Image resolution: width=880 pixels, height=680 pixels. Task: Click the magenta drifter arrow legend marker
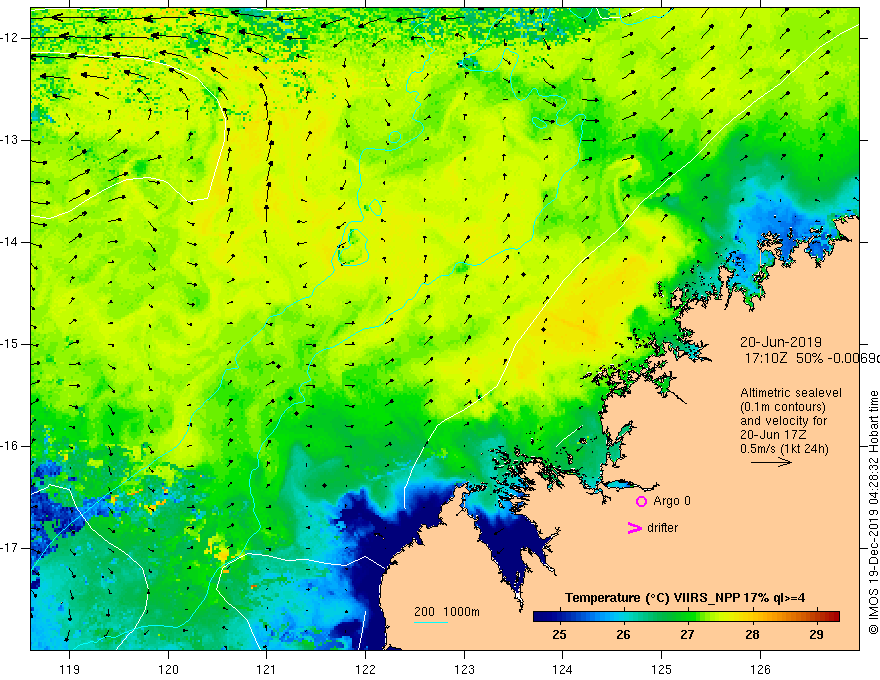click(634, 528)
